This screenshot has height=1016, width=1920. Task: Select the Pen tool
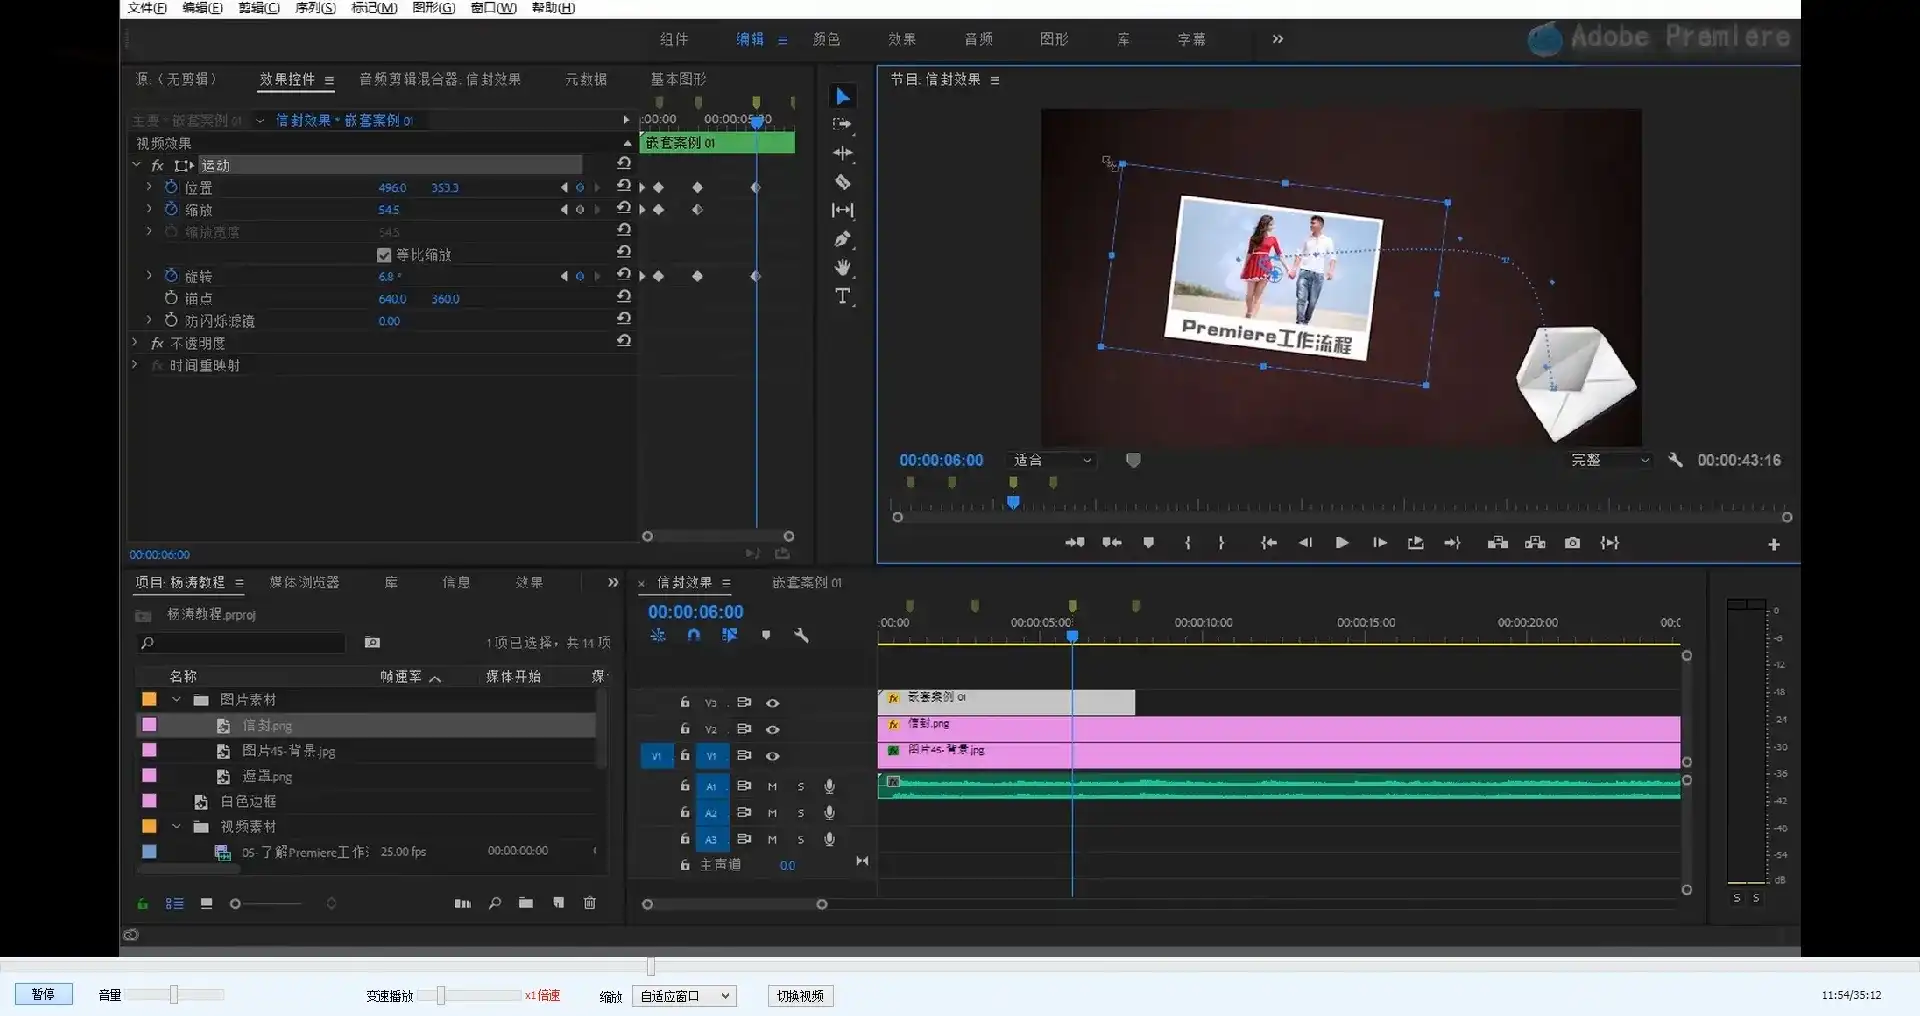[843, 239]
